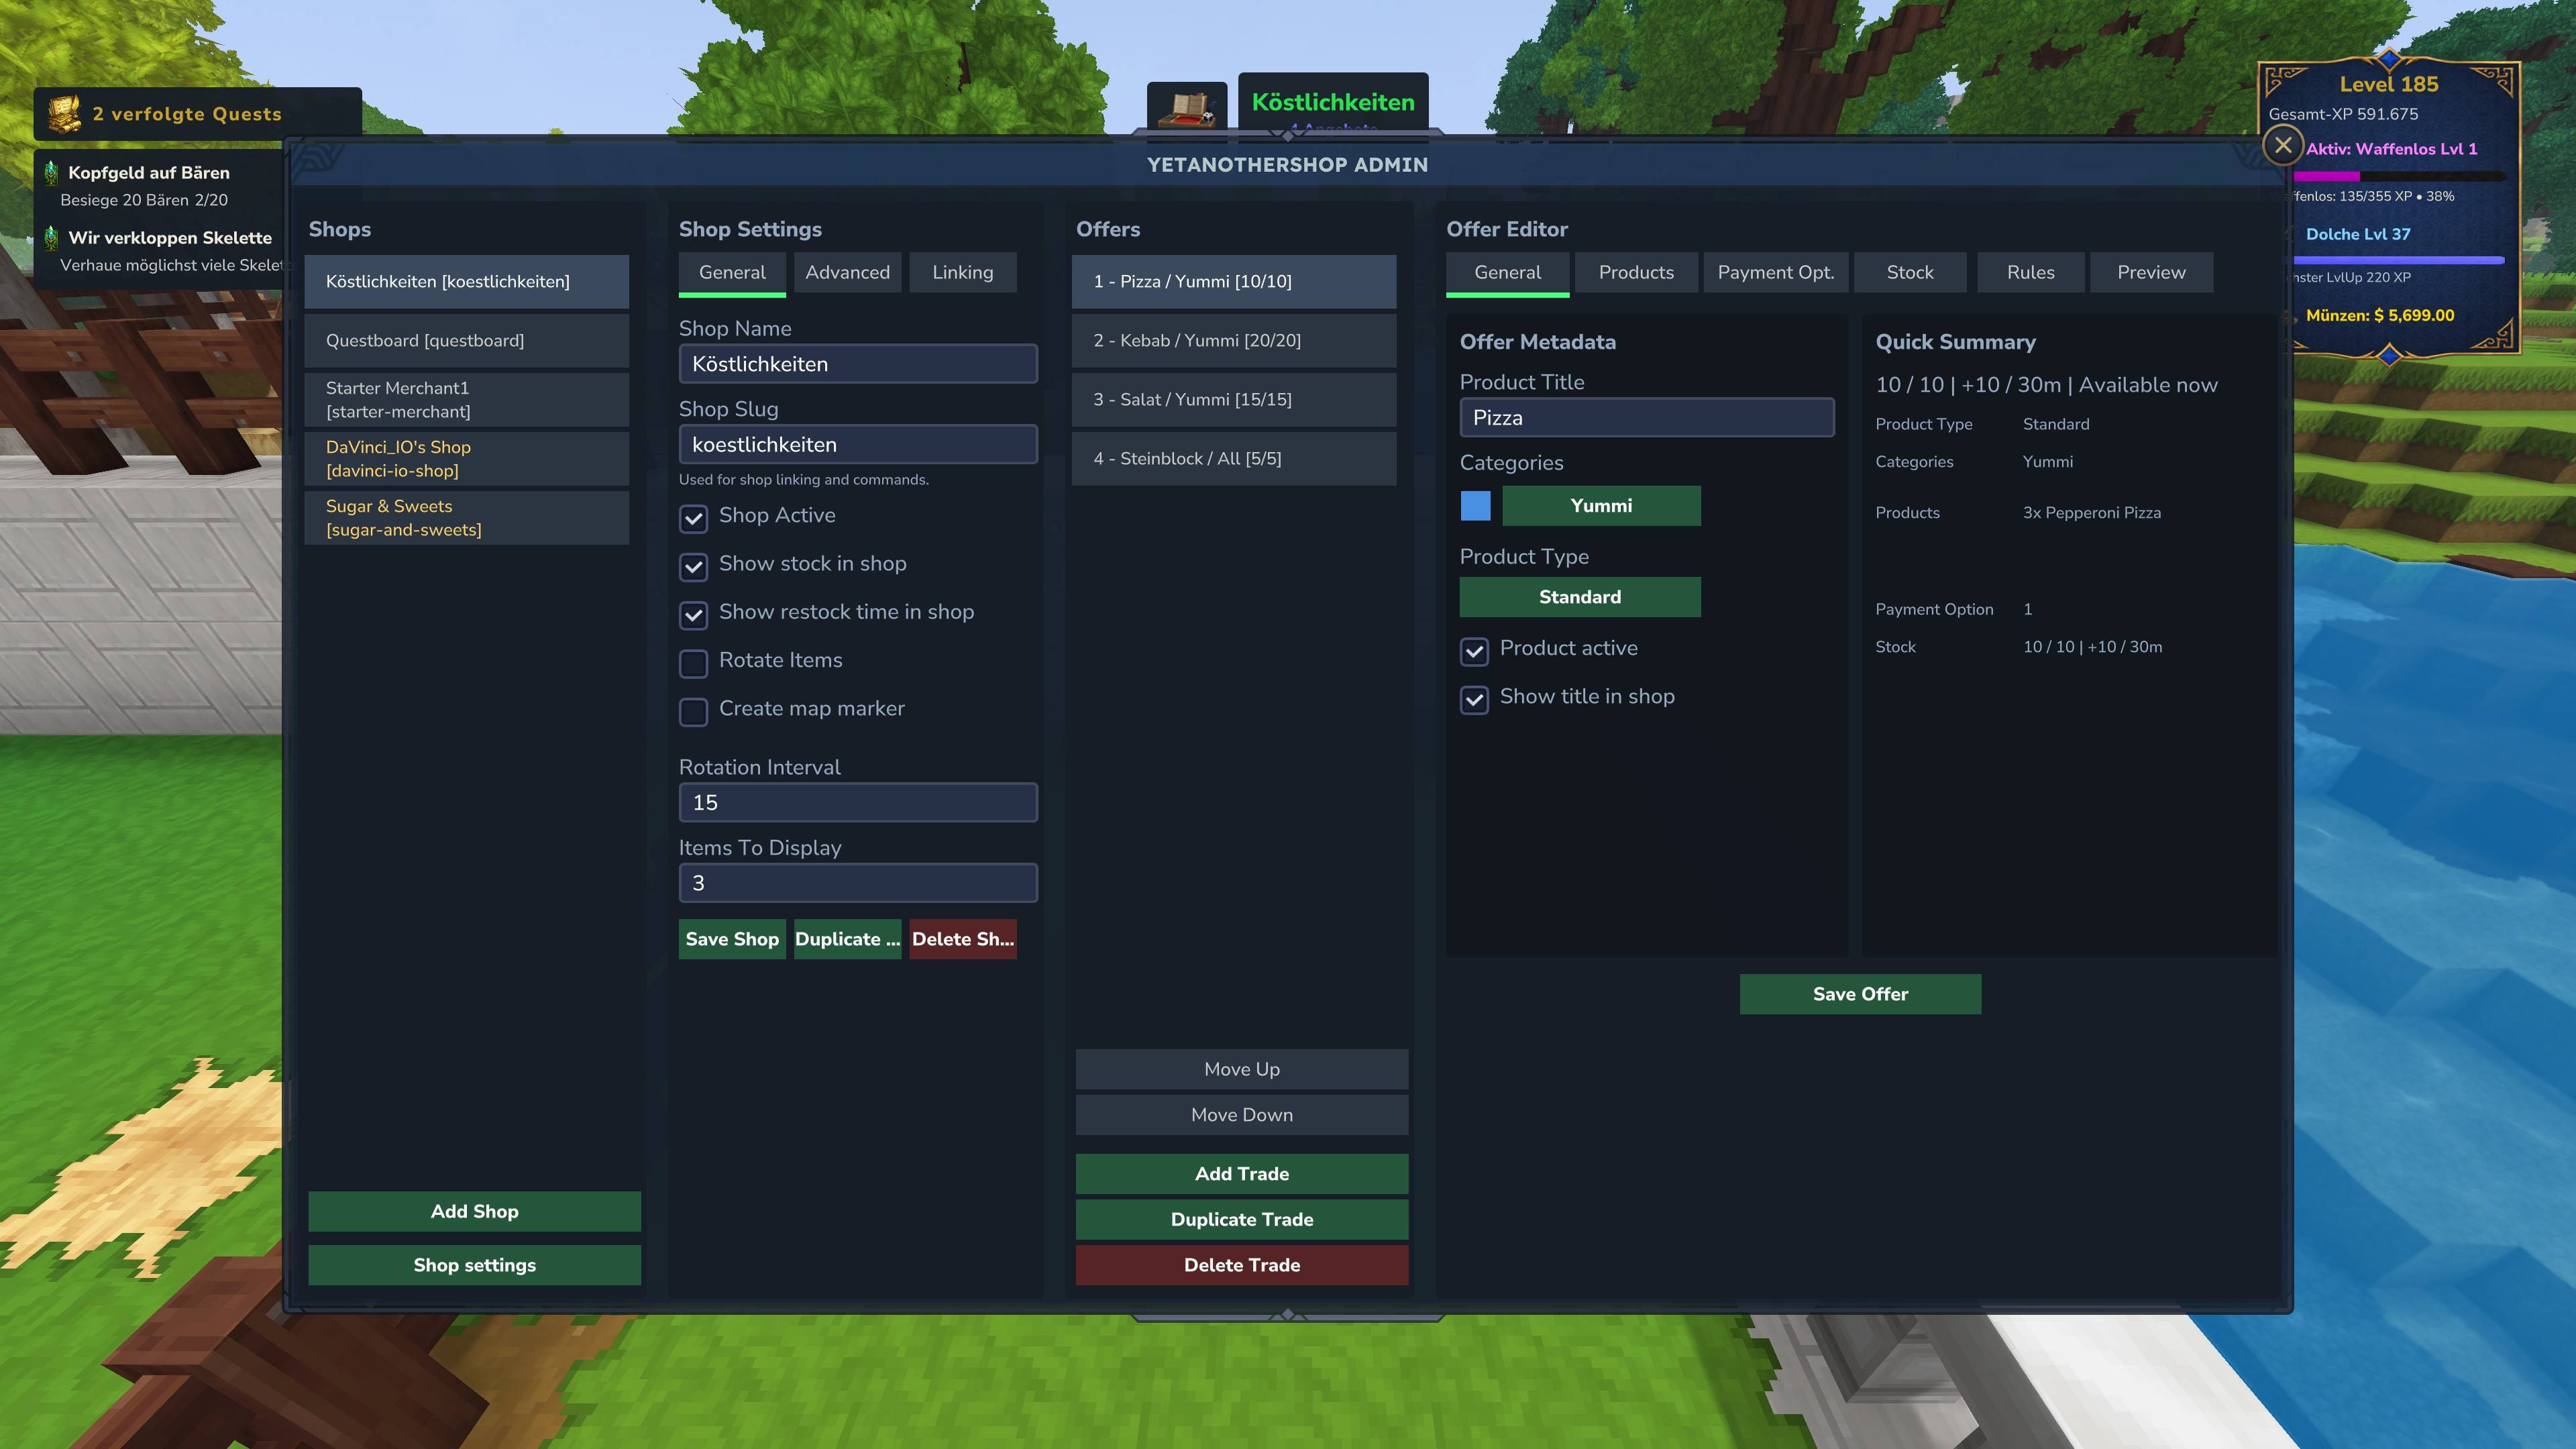2576x1449 pixels.
Task: Click the Delete Trade button
Action: 1242,1265
